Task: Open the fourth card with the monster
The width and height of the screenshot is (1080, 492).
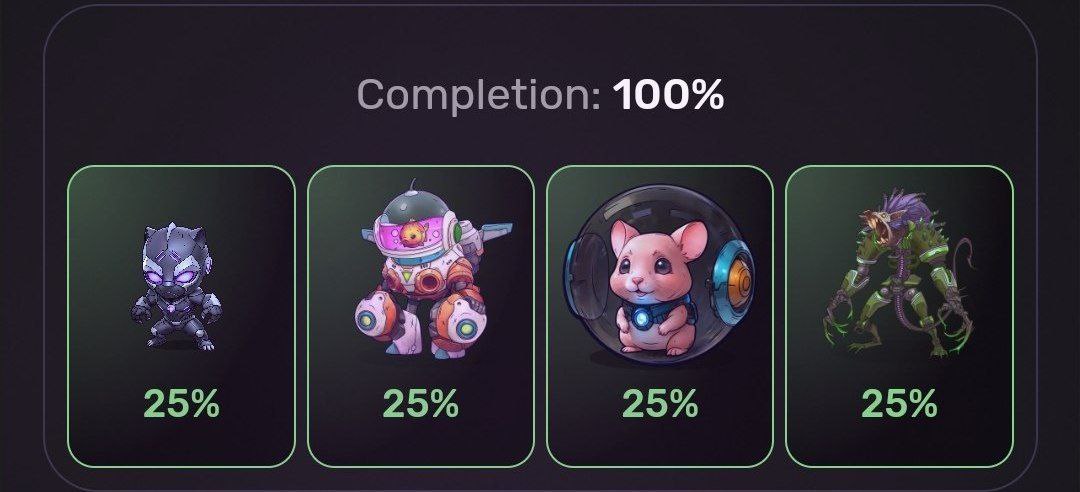Action: coord(899,316)
